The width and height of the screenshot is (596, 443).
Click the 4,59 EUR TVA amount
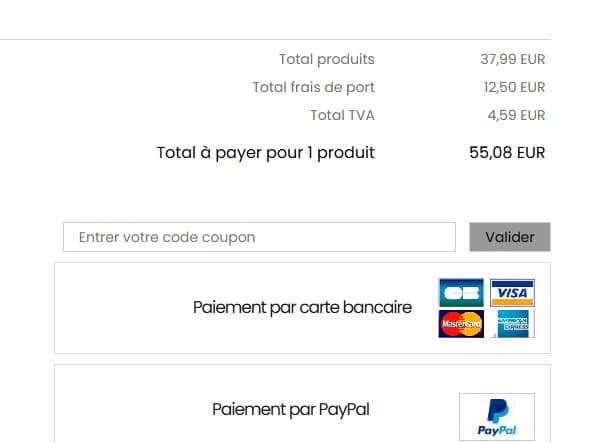[516, 115]
